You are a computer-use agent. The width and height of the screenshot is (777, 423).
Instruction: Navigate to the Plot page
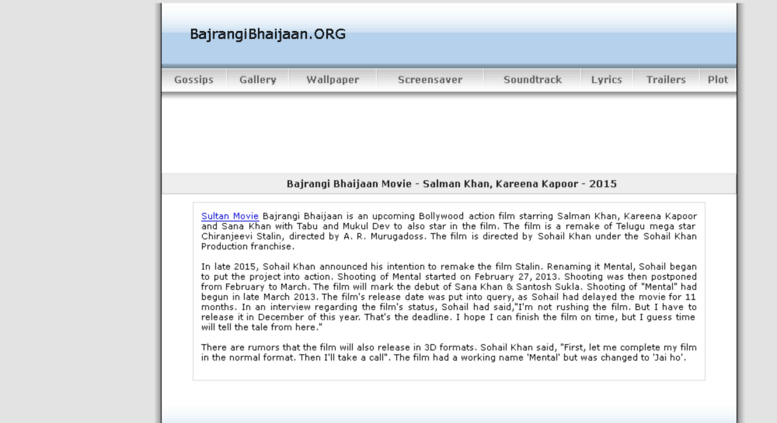click(718, 80)
